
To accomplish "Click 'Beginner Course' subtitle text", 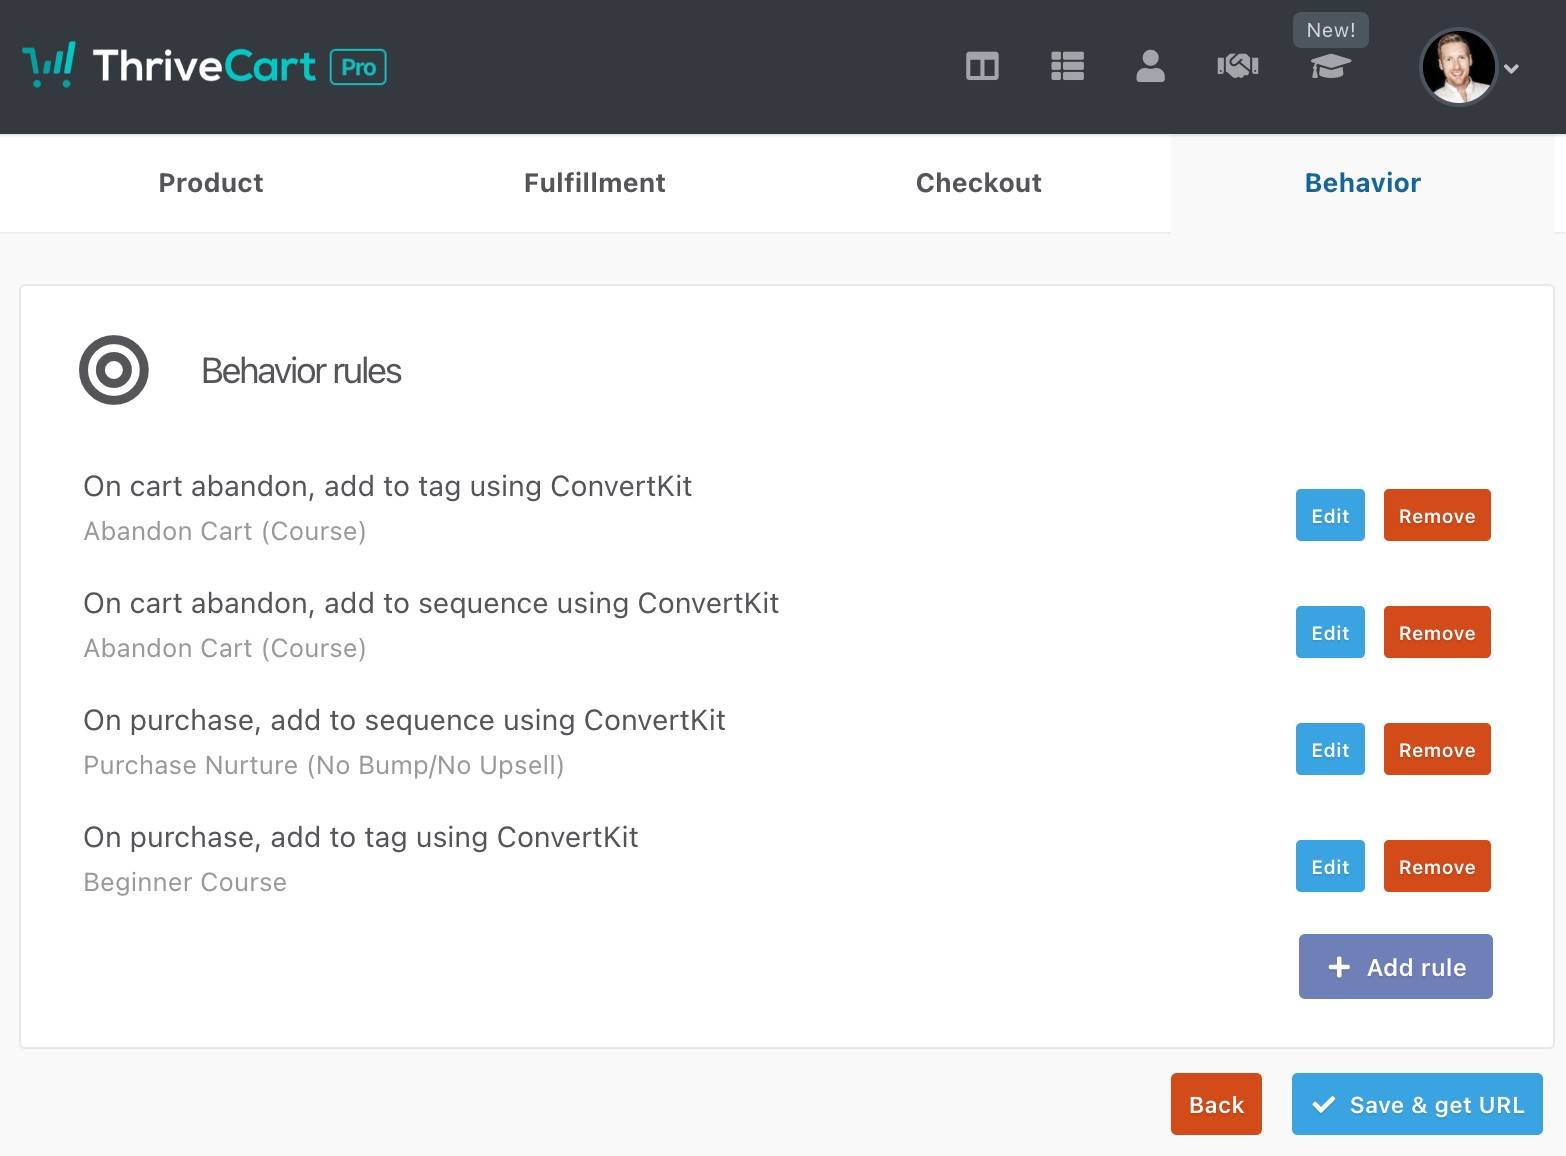I will tap(185, 882).
